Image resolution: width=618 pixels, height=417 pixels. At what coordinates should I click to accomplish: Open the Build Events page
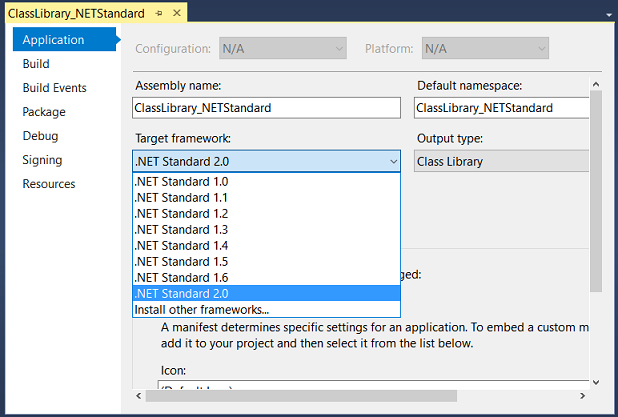click(54, 88)
